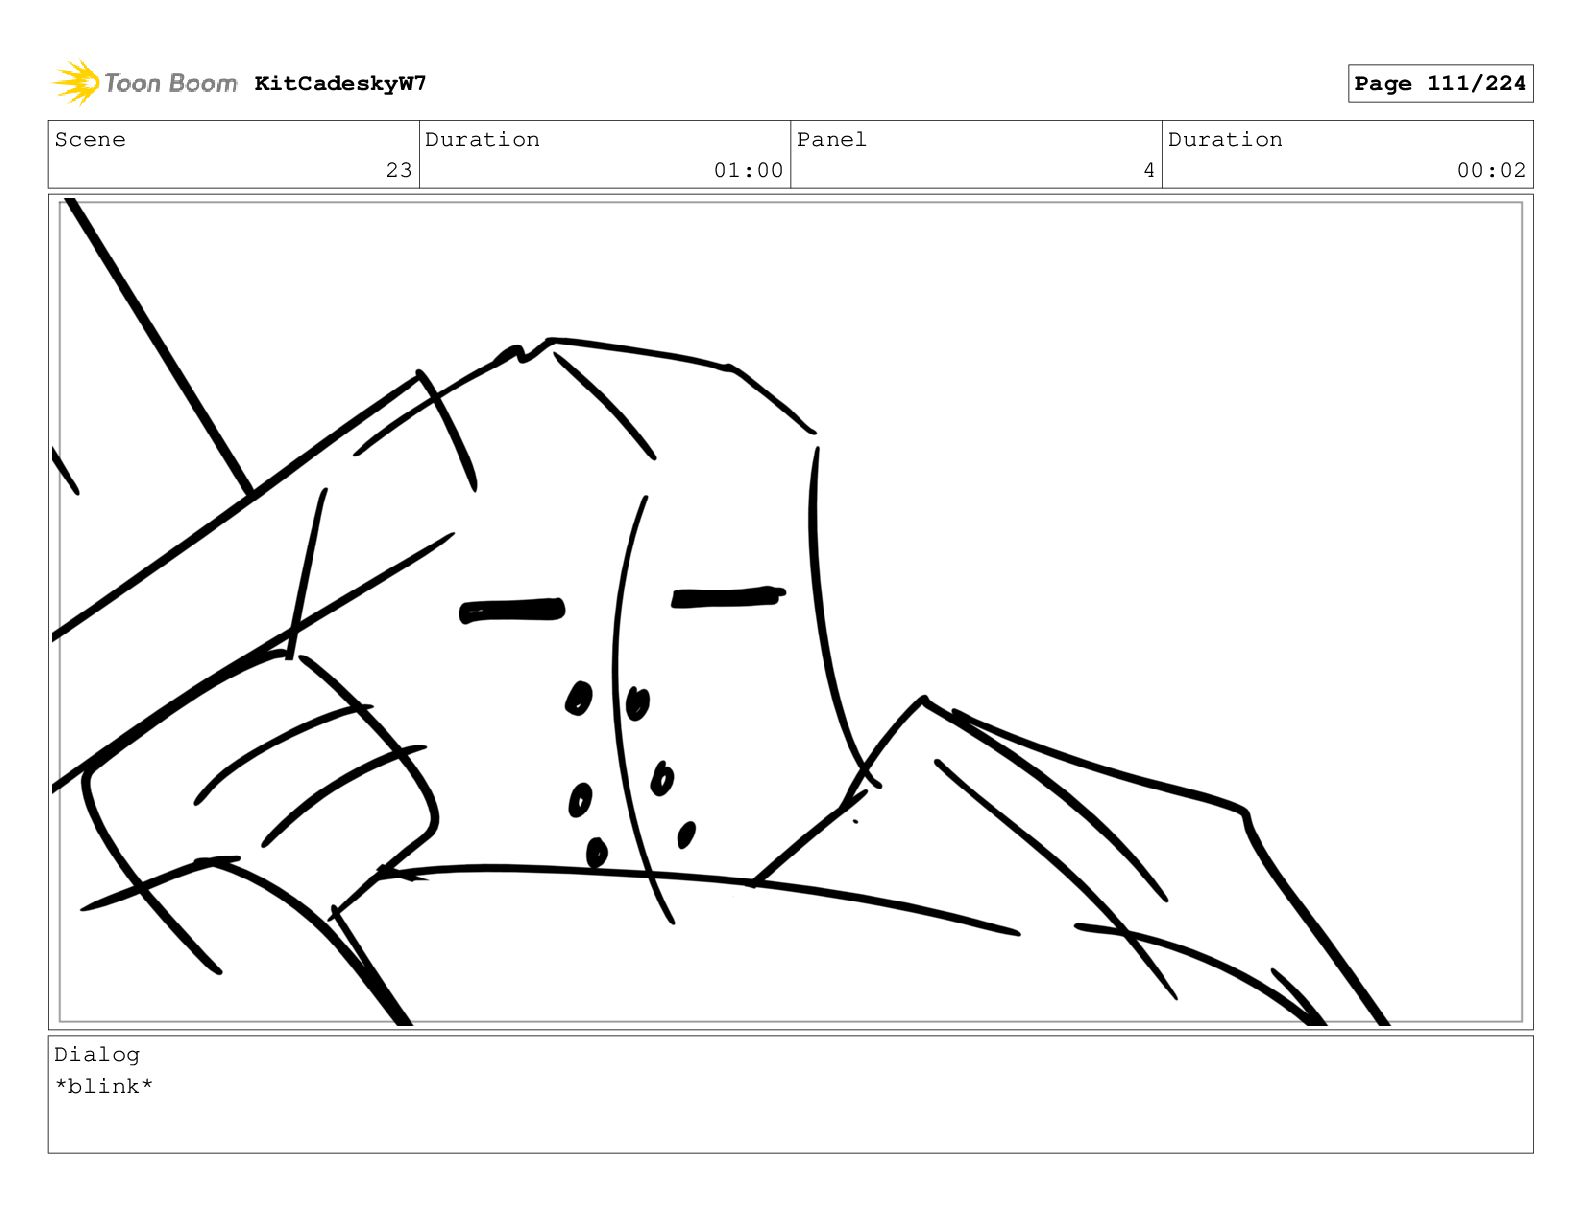Click the 'Dialog' label
This screenshot has height=1225, width=1582.
tap(97, 1054)
